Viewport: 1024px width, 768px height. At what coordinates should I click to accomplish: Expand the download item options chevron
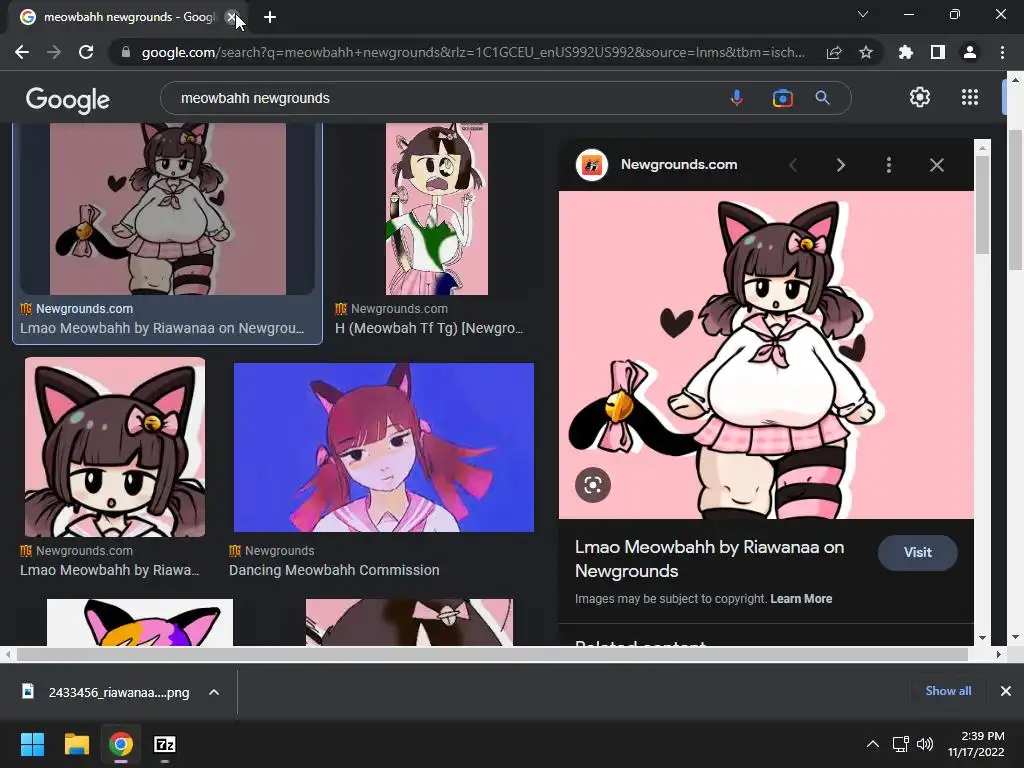(214, 692)
